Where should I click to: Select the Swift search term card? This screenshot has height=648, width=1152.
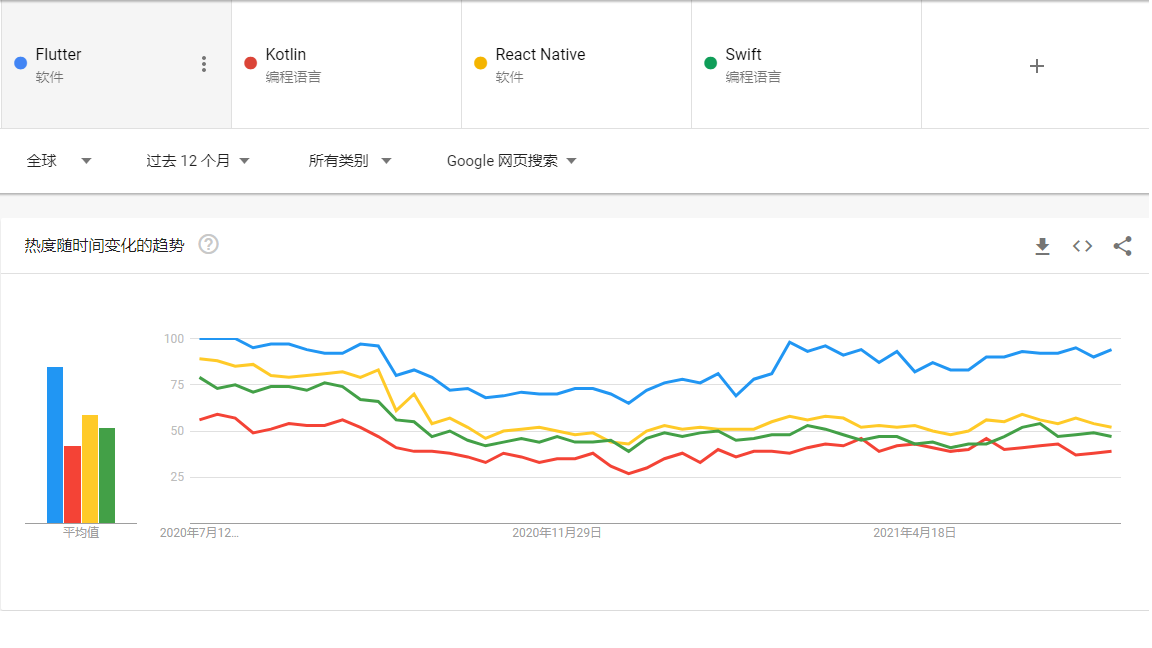click(x=806, y=65)
